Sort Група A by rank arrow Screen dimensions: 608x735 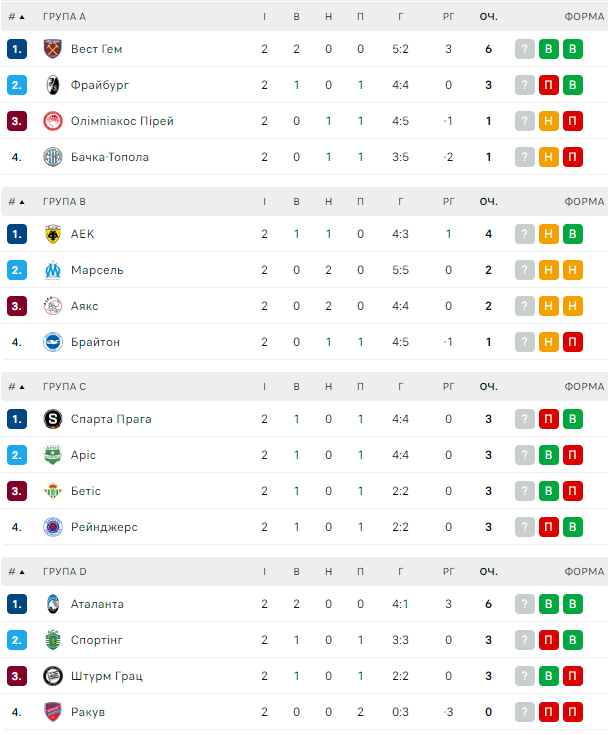point(22,17)
